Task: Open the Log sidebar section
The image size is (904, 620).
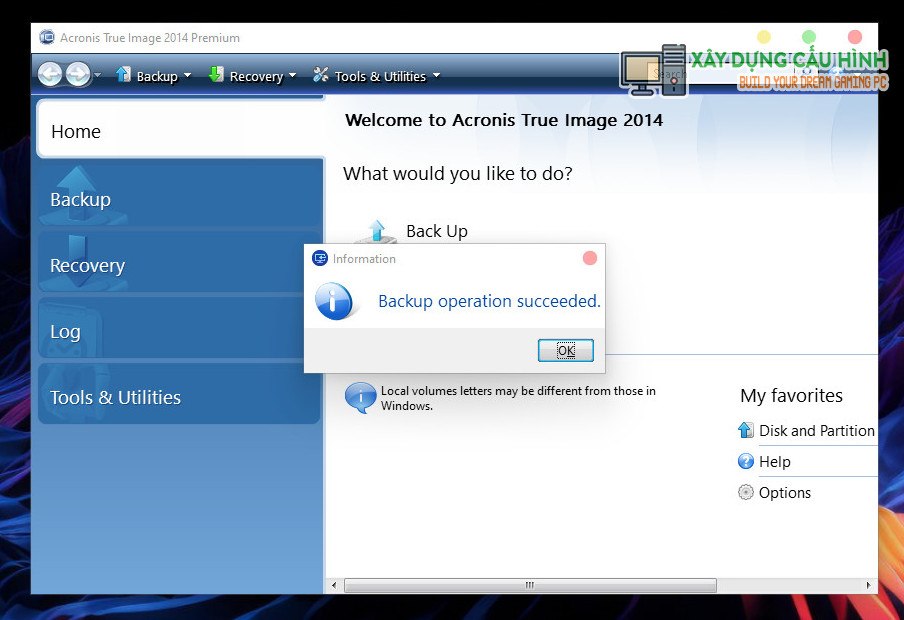Action: click(x=180, y=331)
